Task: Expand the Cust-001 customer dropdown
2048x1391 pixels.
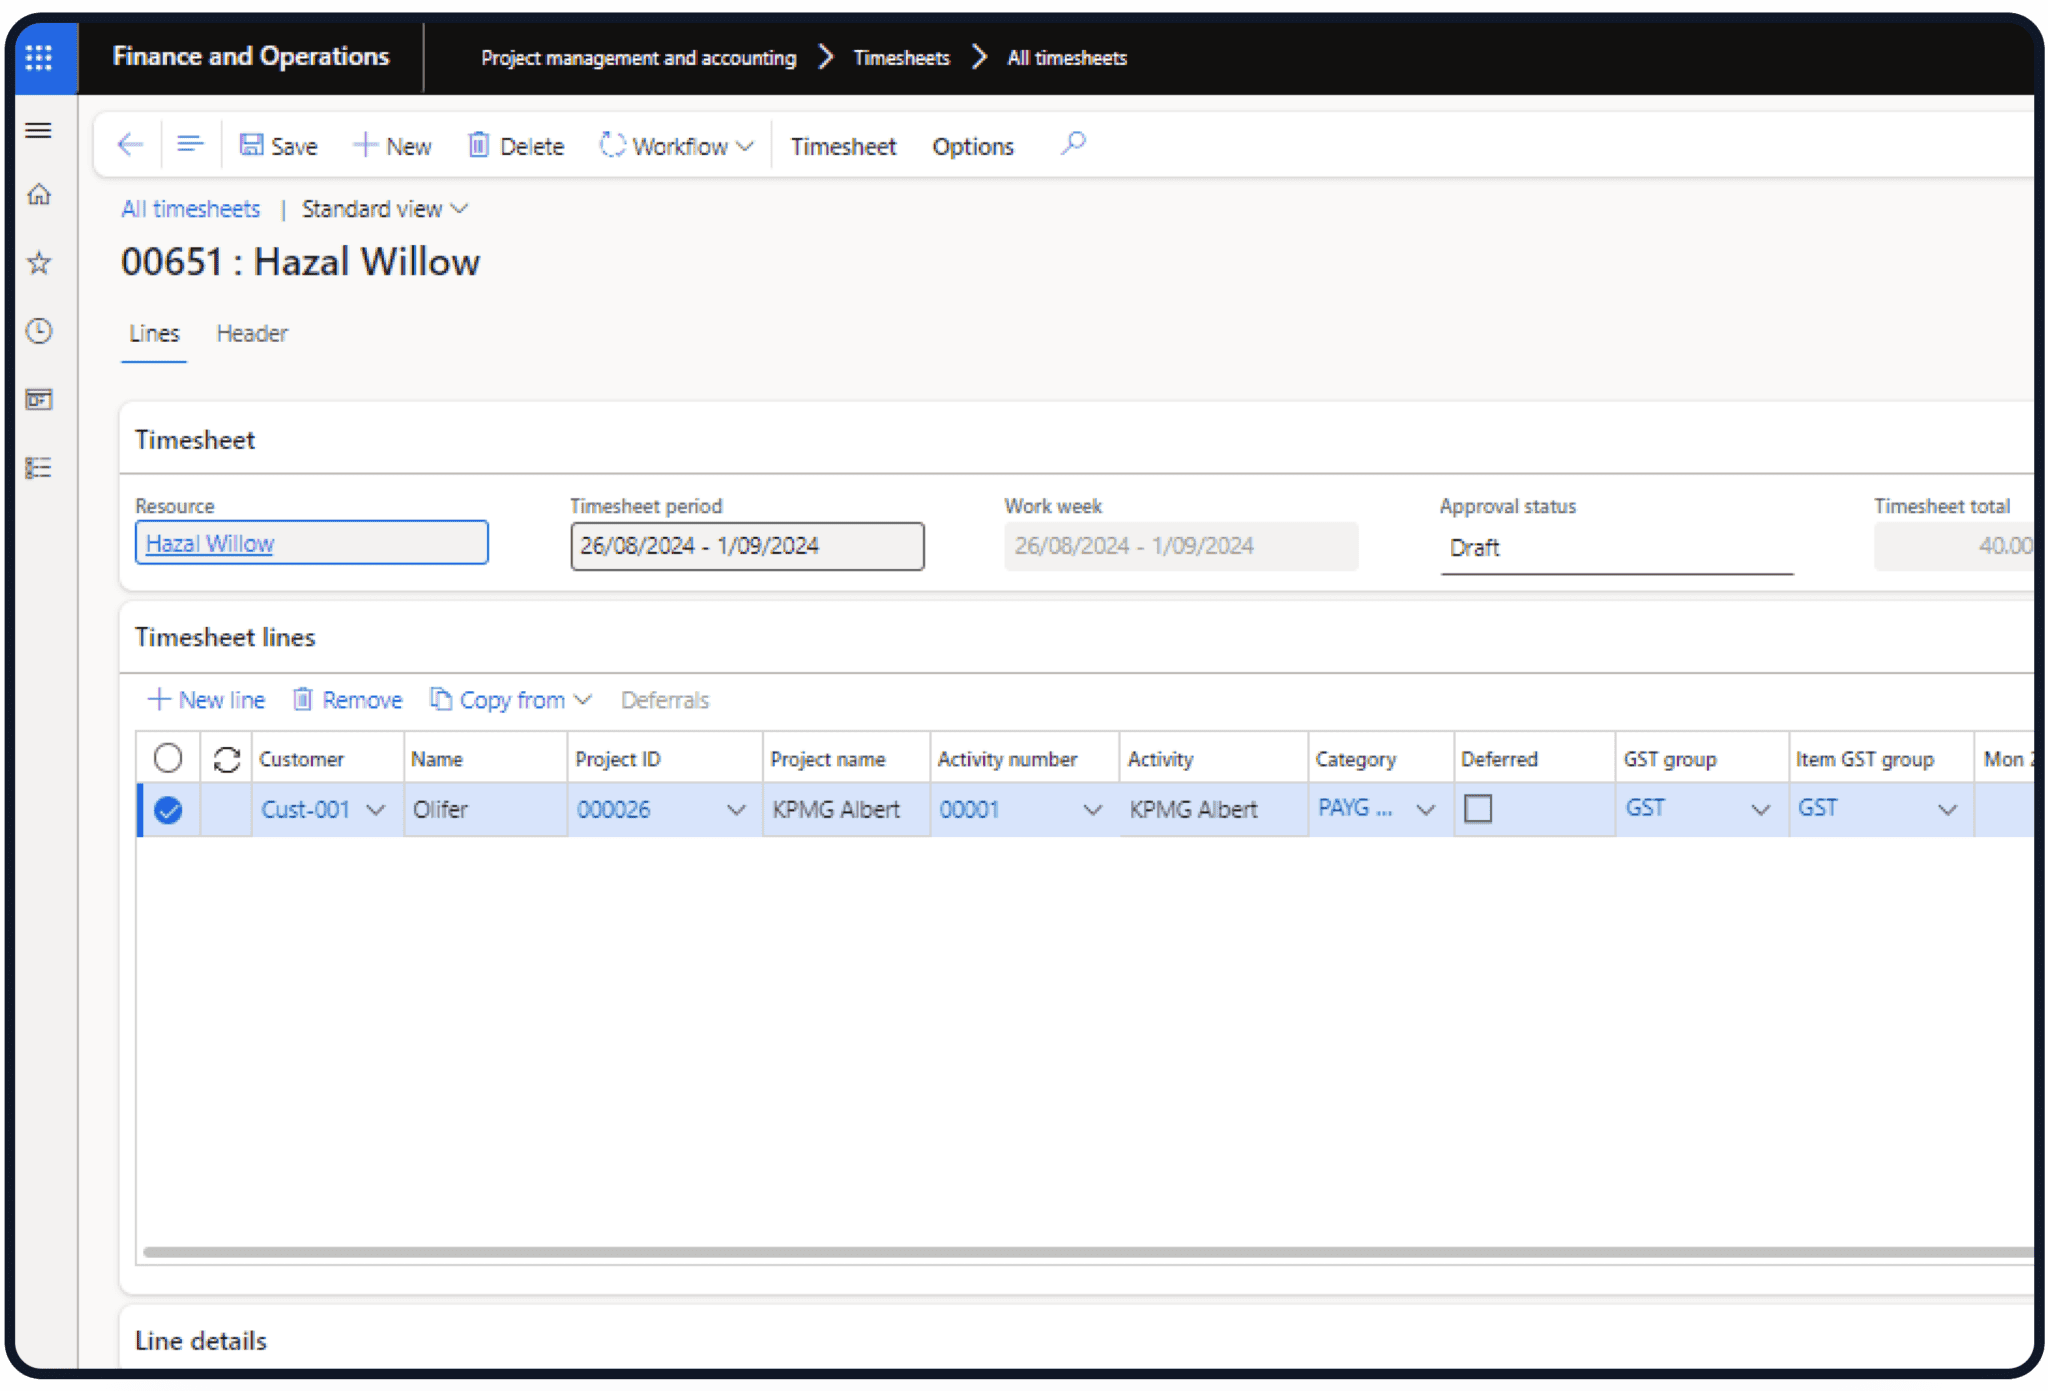Action: pyautogui.click(x=376, y=810)
